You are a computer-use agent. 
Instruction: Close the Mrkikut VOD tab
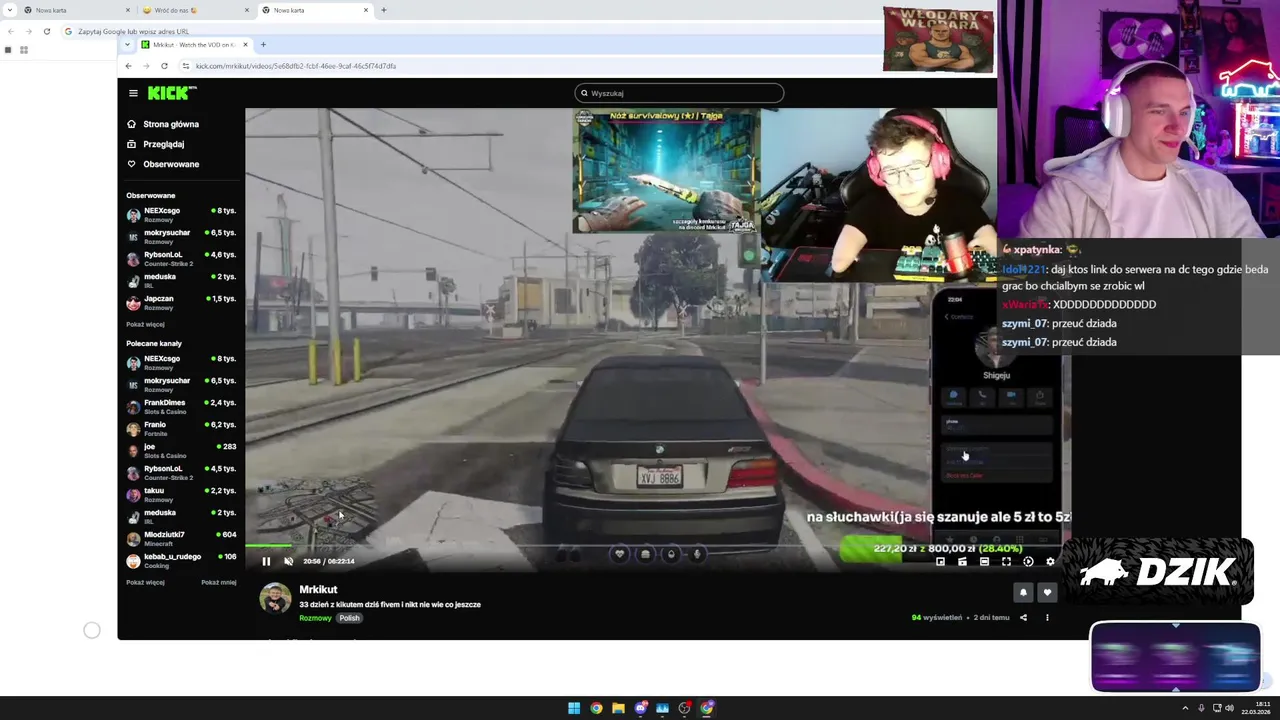point(245,45)
